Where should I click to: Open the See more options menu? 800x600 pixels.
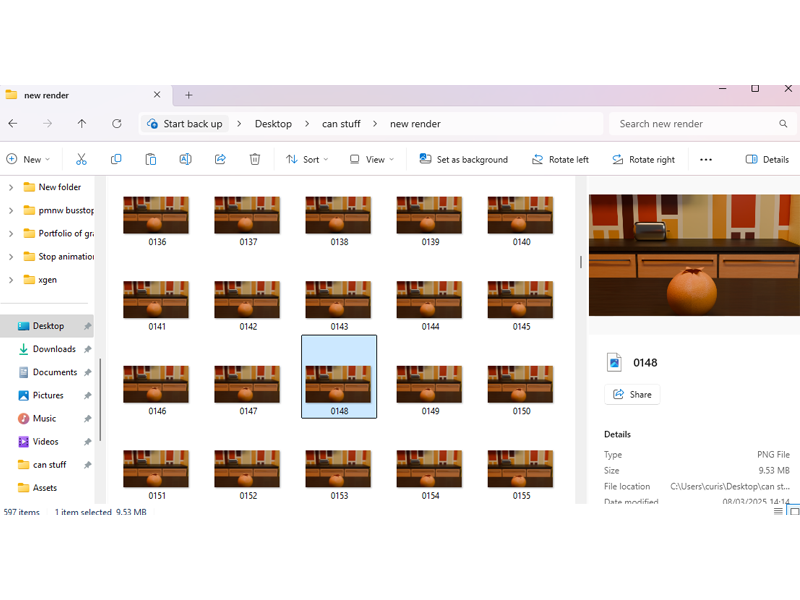point(706,159)
